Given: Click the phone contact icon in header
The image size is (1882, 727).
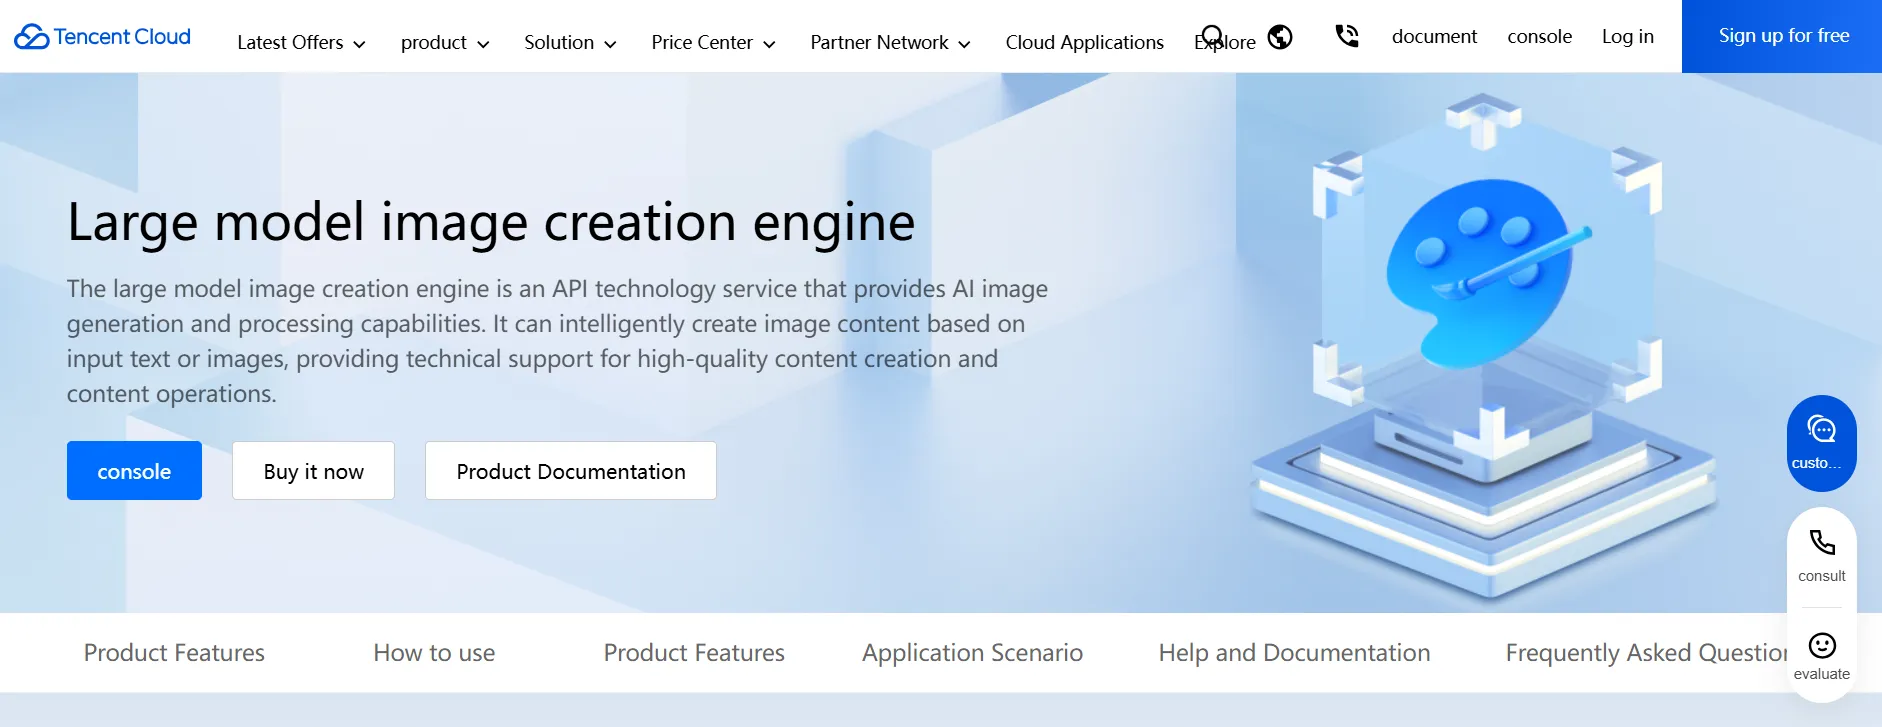Looking at the screenshot, I should click(x=1347, y=37).
